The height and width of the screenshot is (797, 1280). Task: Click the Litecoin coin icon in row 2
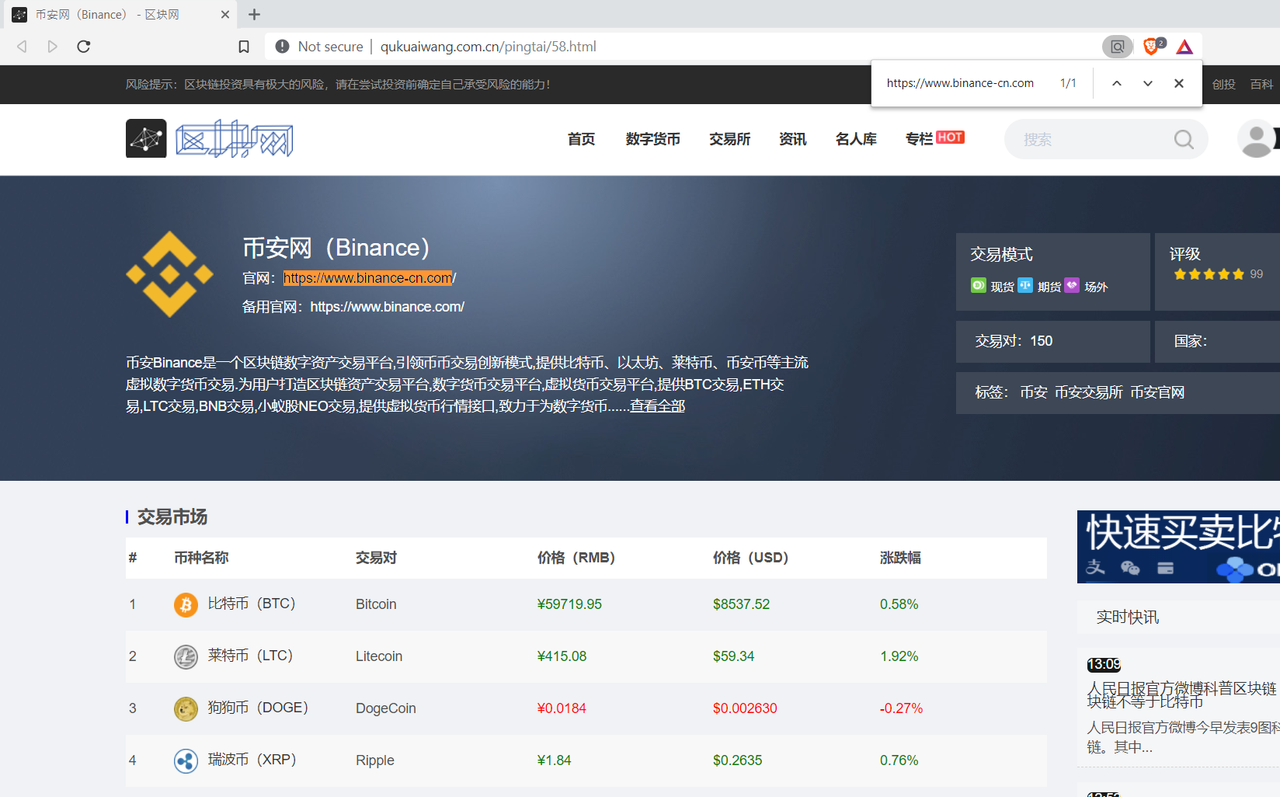point(186,656)
